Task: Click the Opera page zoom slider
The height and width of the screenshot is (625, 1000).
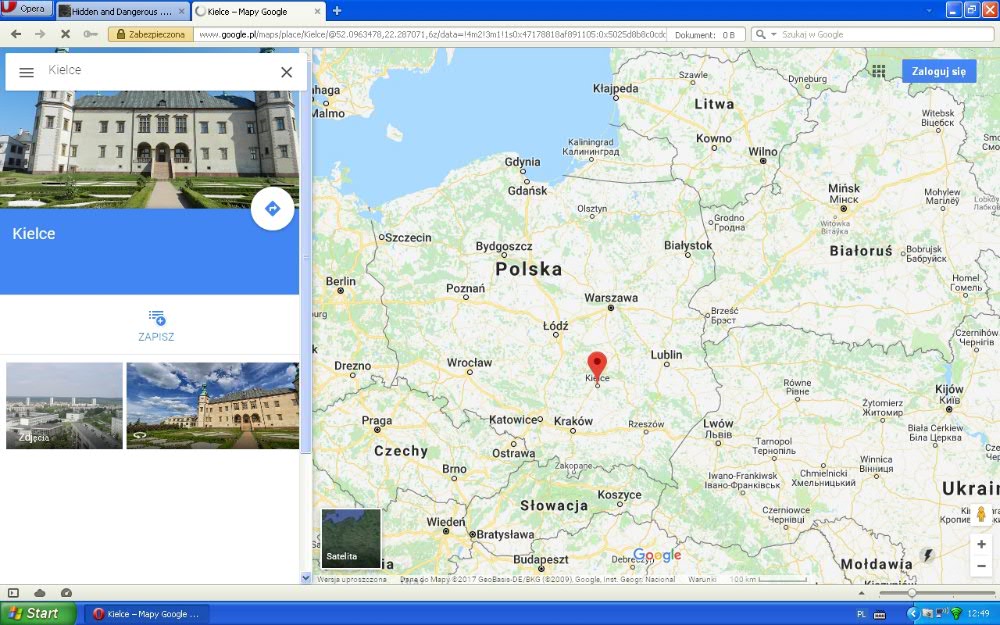Action: (x=937, y=593)
